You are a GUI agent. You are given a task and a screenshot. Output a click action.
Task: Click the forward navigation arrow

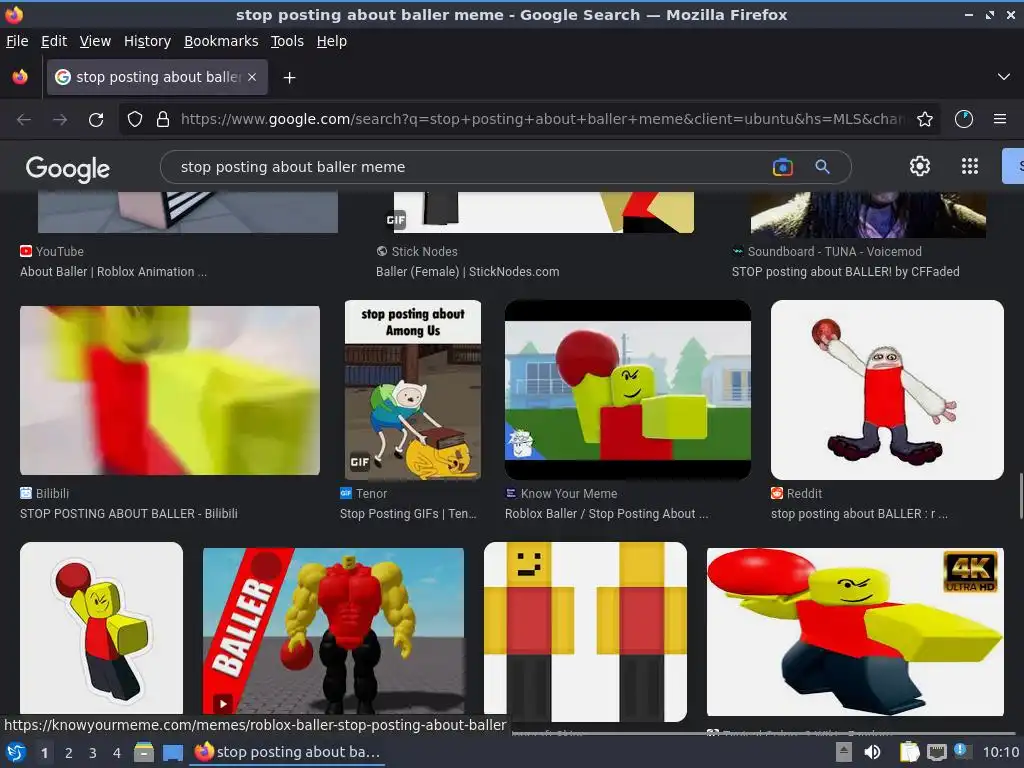click(60, 120)
